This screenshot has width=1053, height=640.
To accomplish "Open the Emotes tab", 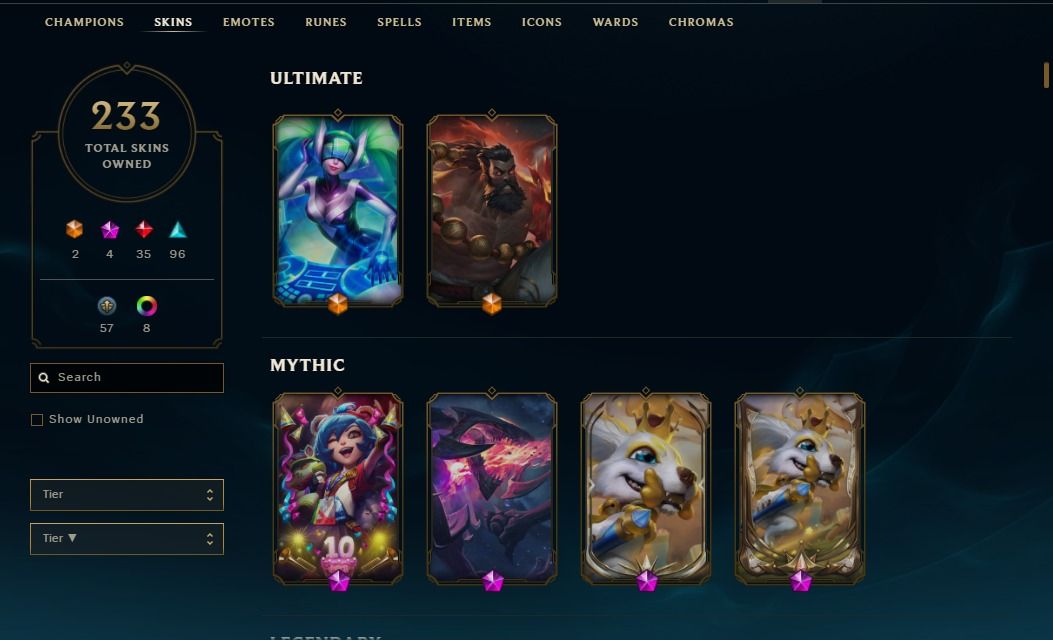I will click(249, 22).
